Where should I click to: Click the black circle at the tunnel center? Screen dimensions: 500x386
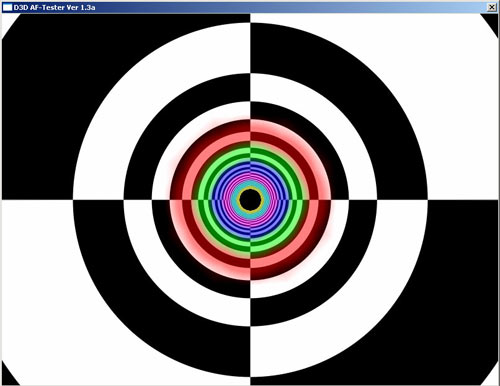pos(250,199)
